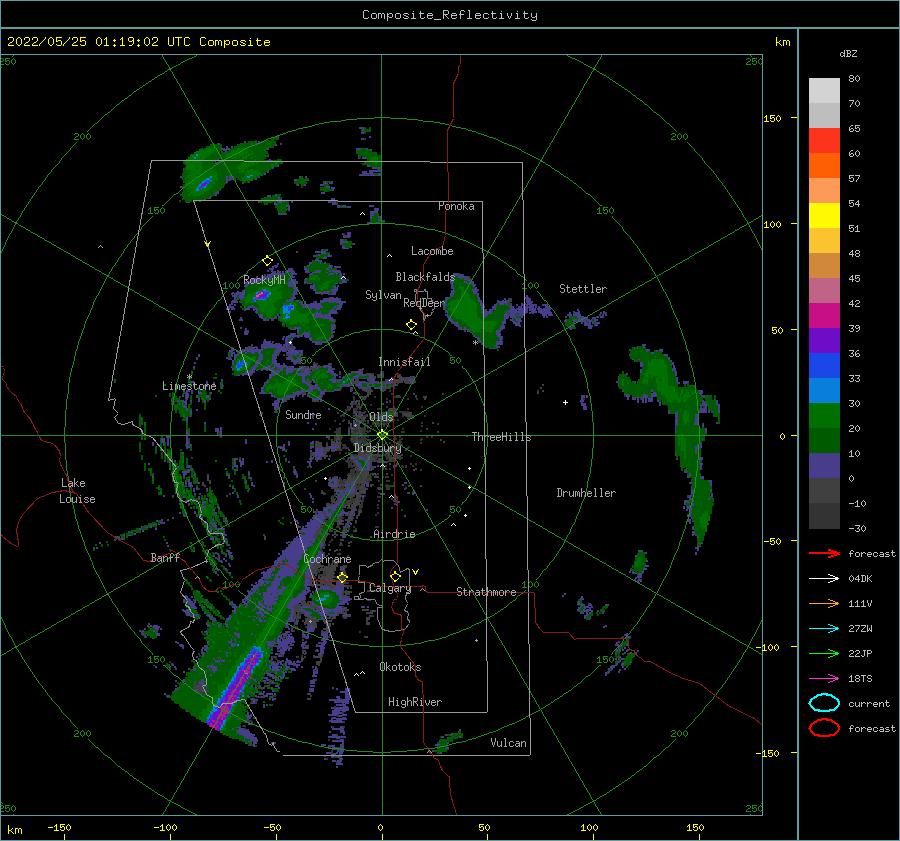Click the Composite_Reflectivity title text
Screen dimensions: 900x841
pos(450,15)
